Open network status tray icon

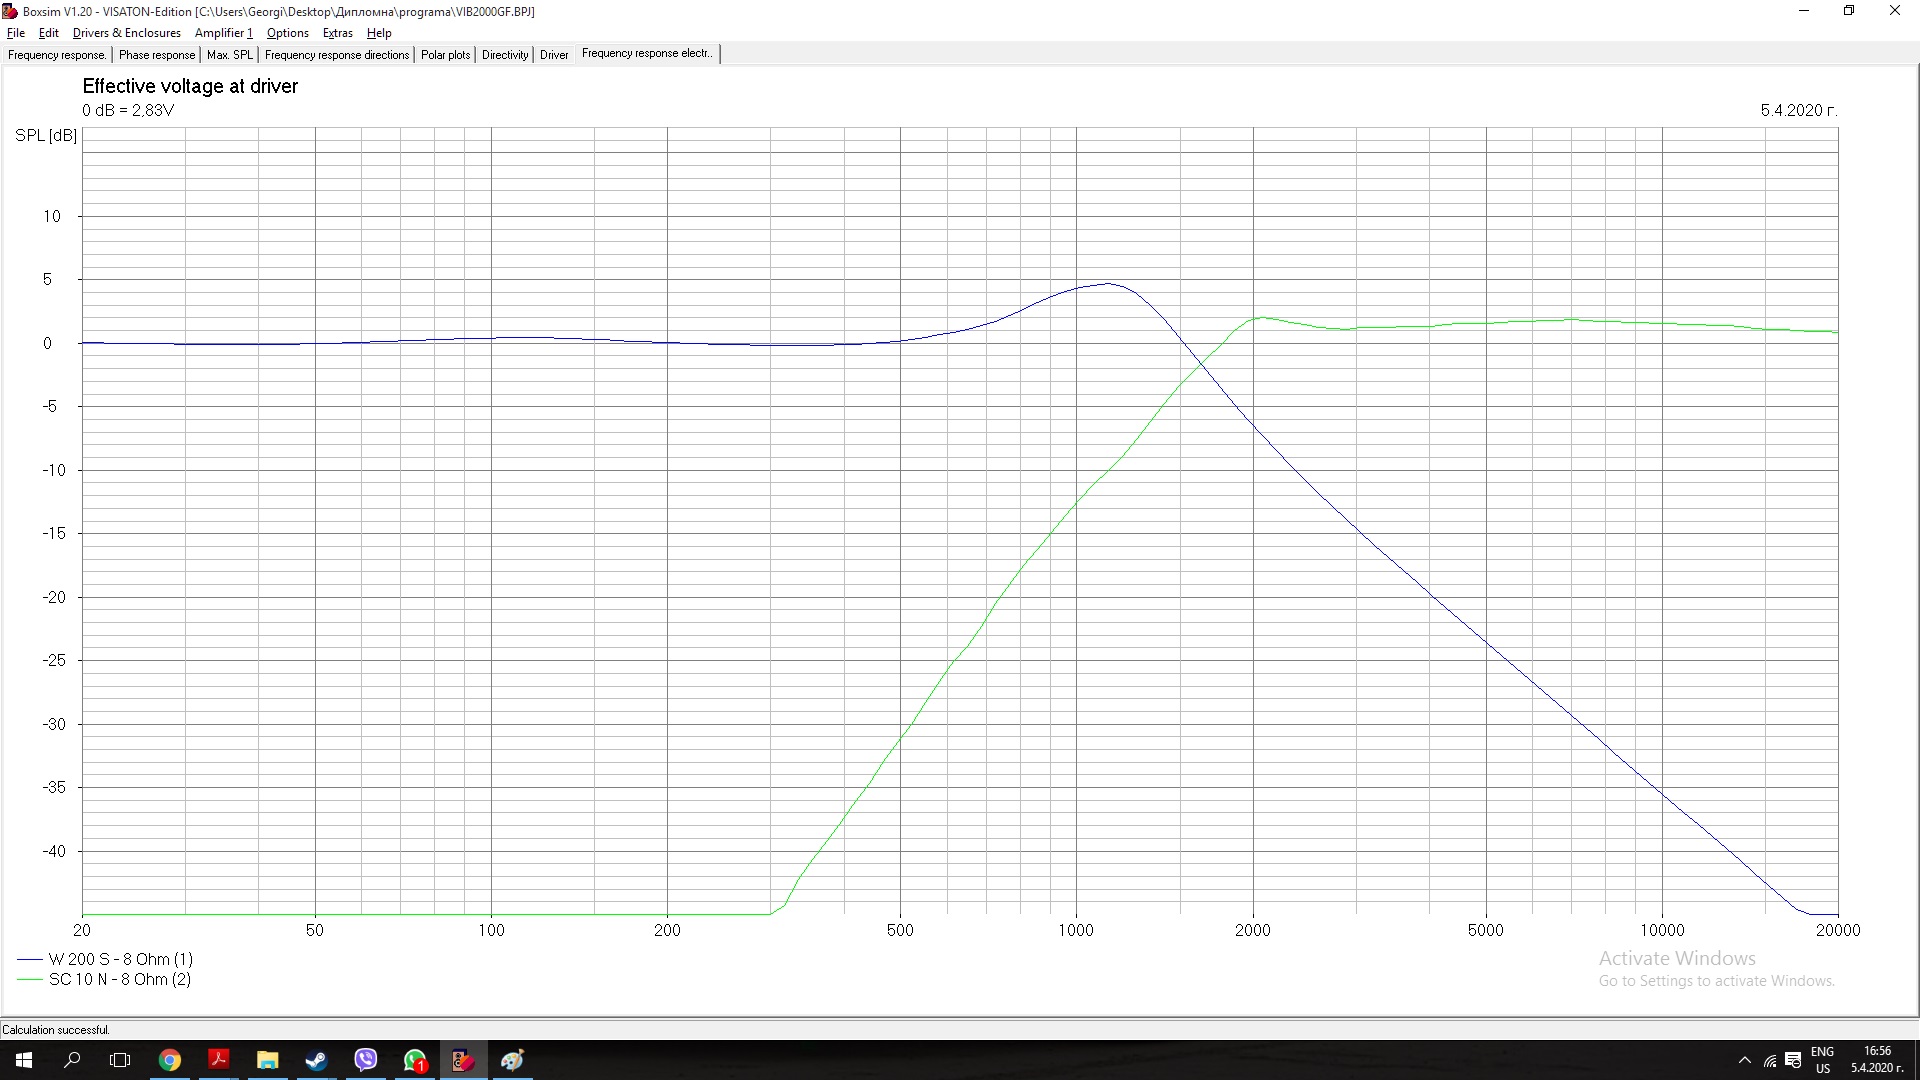(1770, 1060)
